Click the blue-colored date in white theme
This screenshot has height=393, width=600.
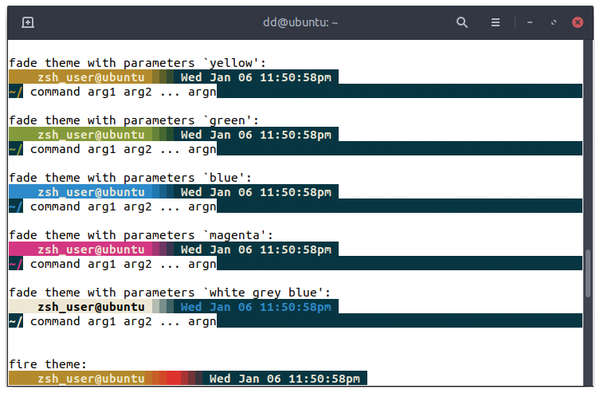point(256,307)
